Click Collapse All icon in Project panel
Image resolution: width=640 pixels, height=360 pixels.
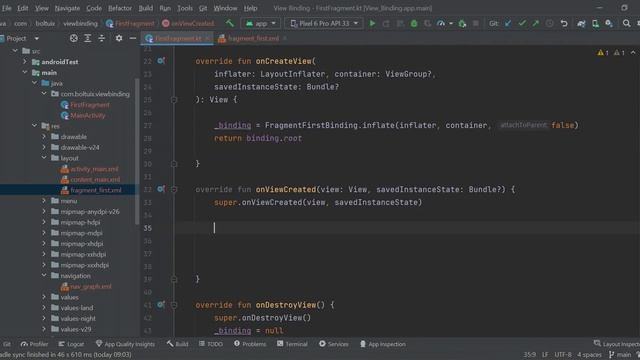102,38
